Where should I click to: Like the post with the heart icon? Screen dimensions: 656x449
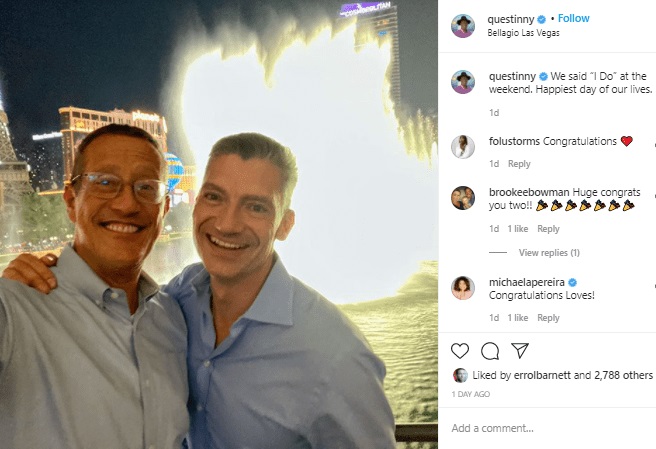point(460,351)
